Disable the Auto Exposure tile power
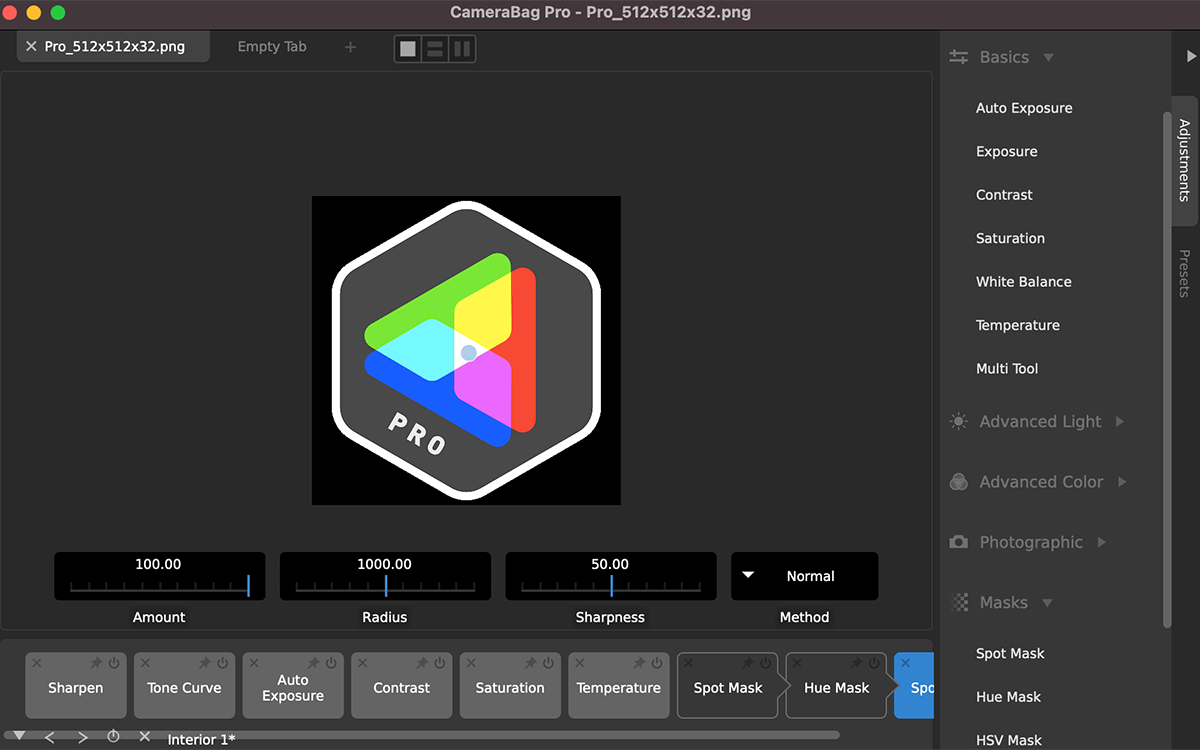The height and width of the screenshot is (750, 1200). tap(331, 663)
